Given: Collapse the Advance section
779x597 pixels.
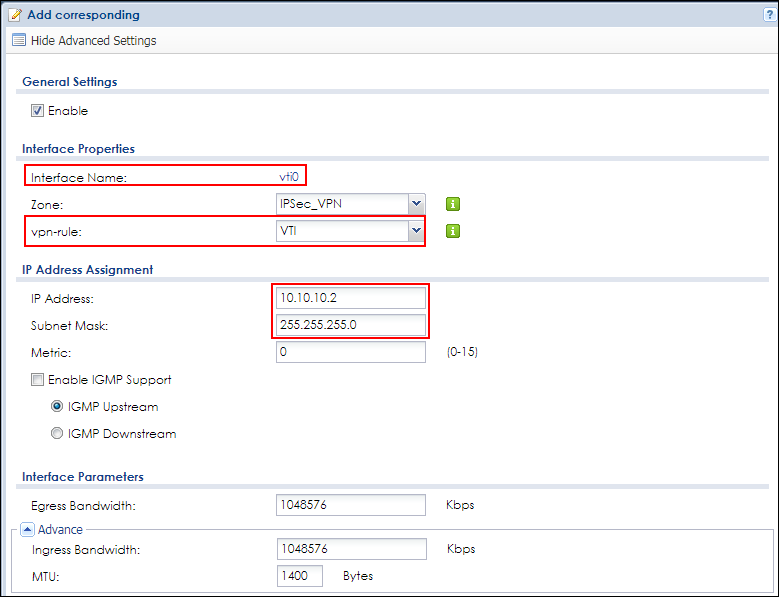Looking at the screenshot, I should pyautogui.click(x=28, y=529).
